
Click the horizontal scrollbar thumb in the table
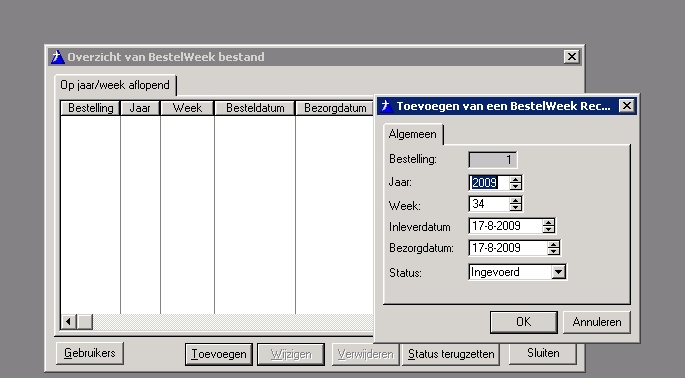click(85, 322)
